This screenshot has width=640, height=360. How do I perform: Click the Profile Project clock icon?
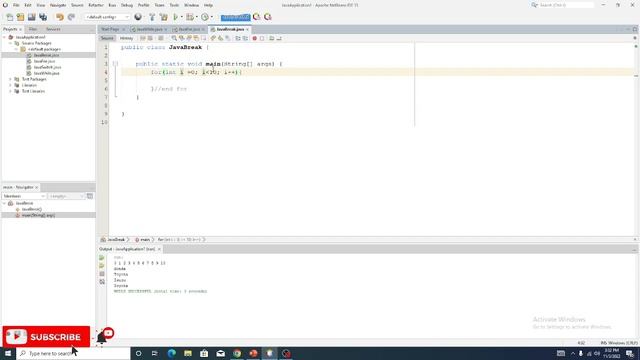(x=204, y=17)
